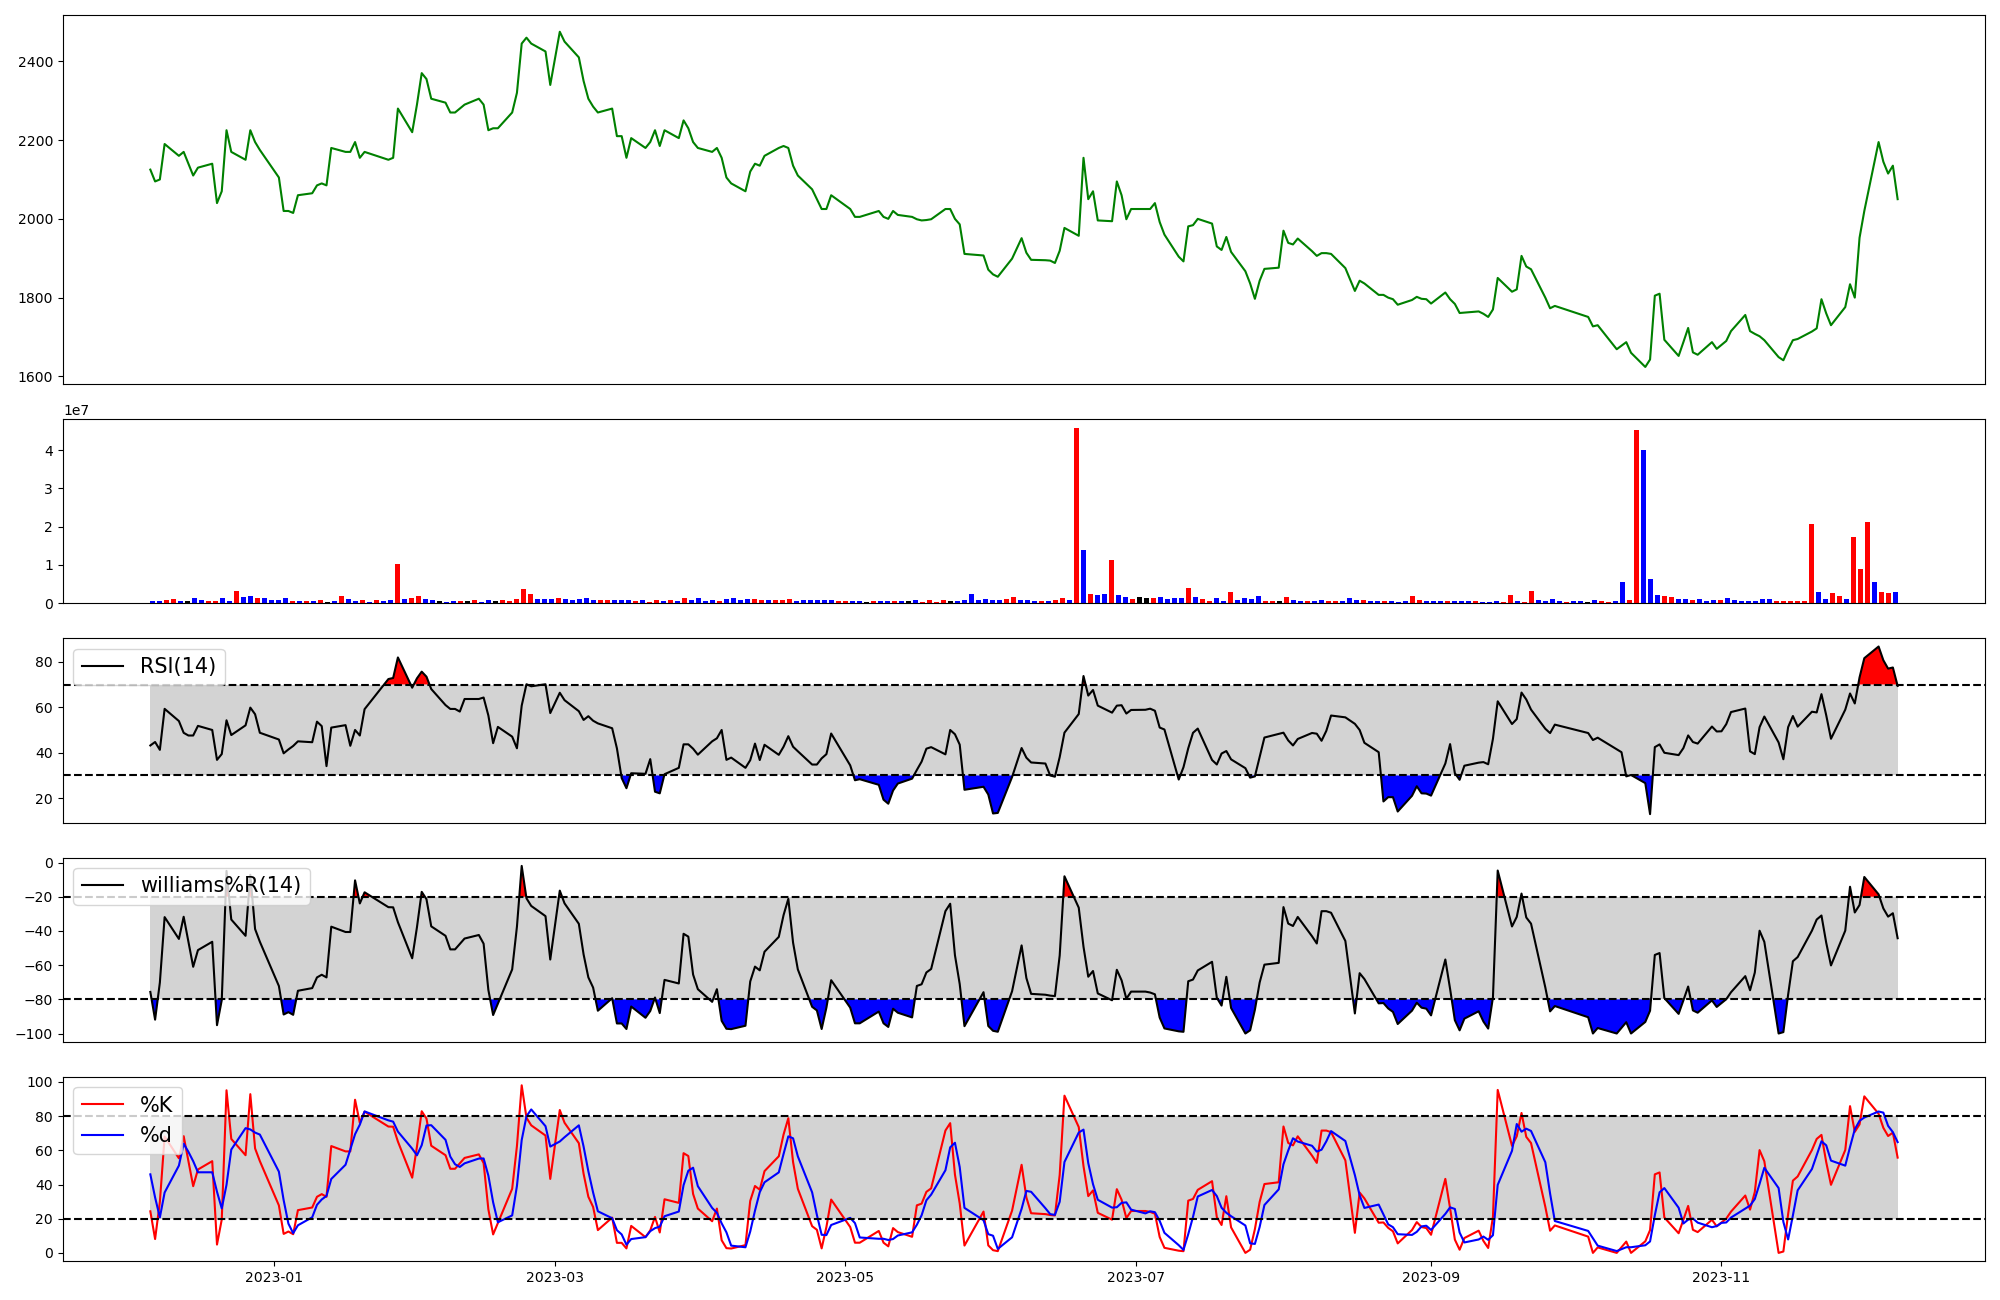Click the williams%R(14) legend label

[x=220, y=885]
